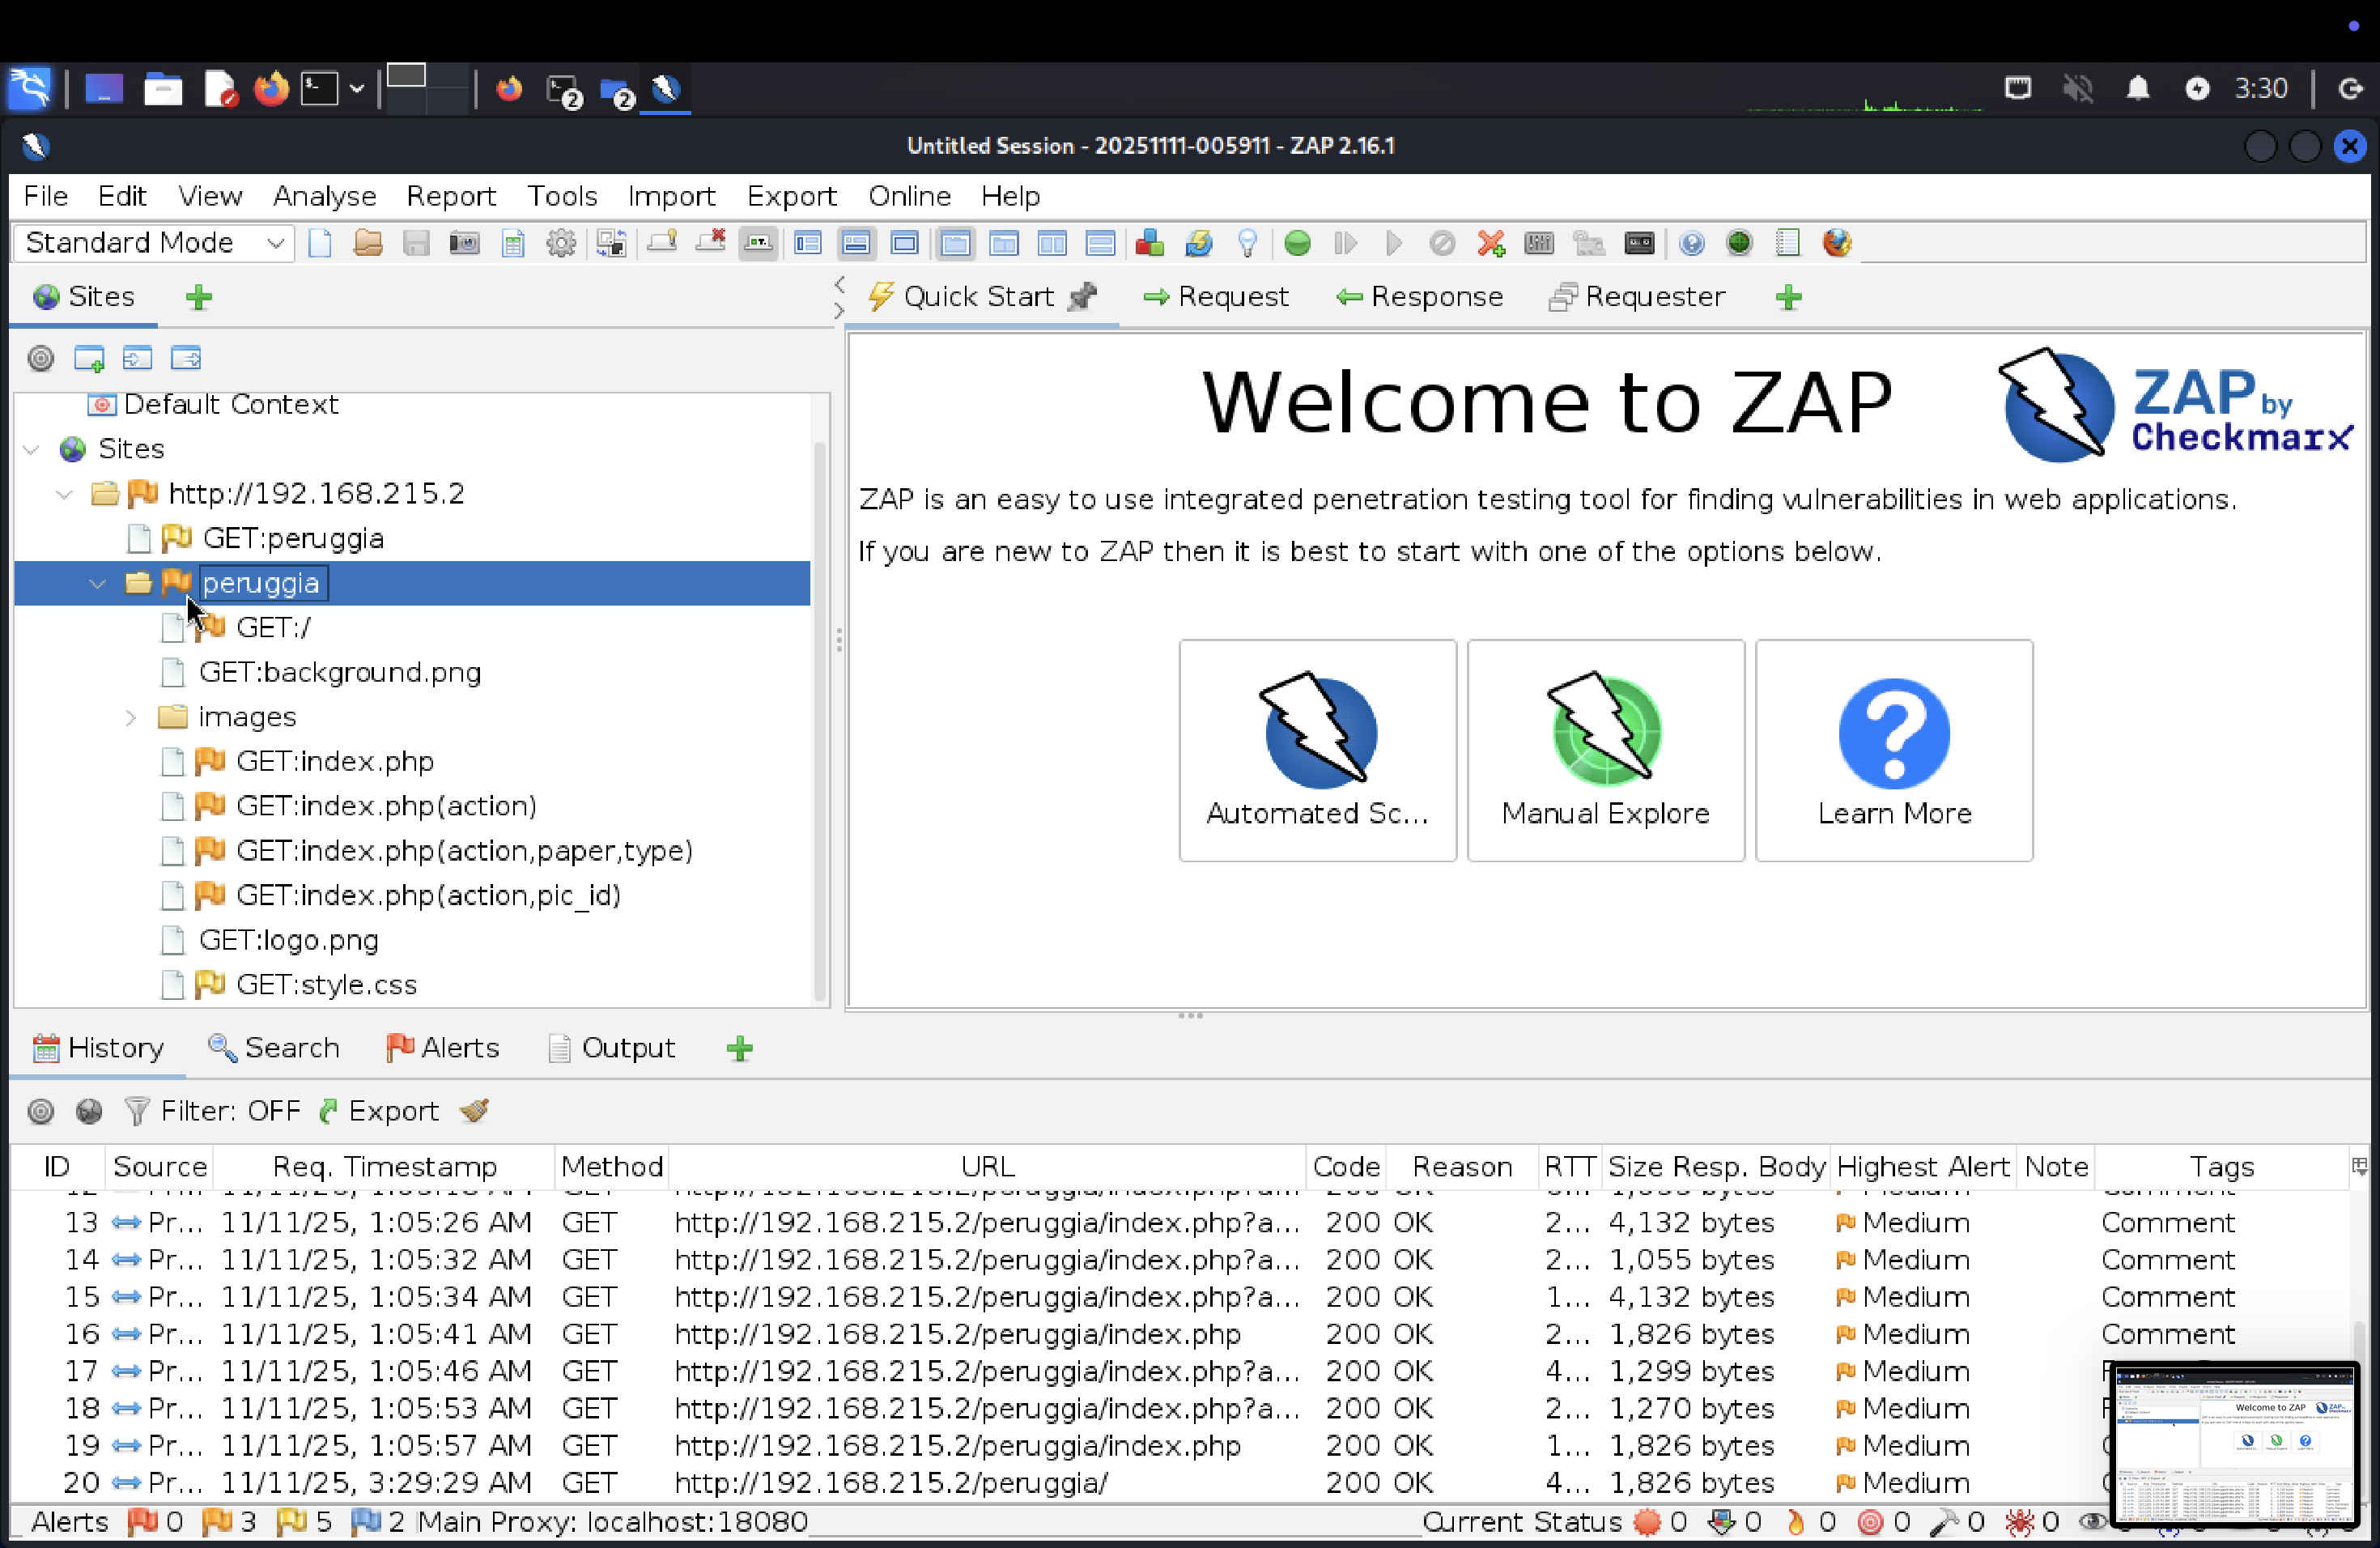Switch to the Alerts tab
This screenshot has width=2380, height=1548.
click(x=443, y=1047)
